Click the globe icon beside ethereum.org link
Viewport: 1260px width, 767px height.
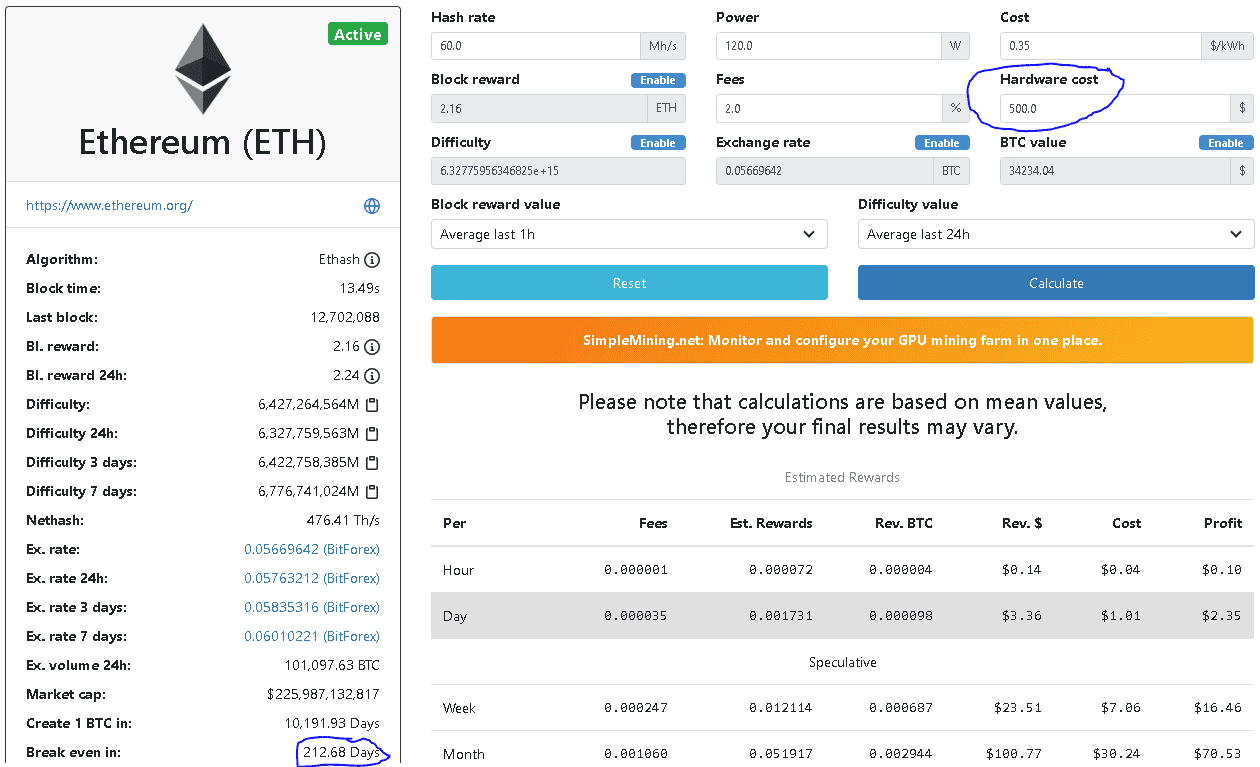pos(372,206)
